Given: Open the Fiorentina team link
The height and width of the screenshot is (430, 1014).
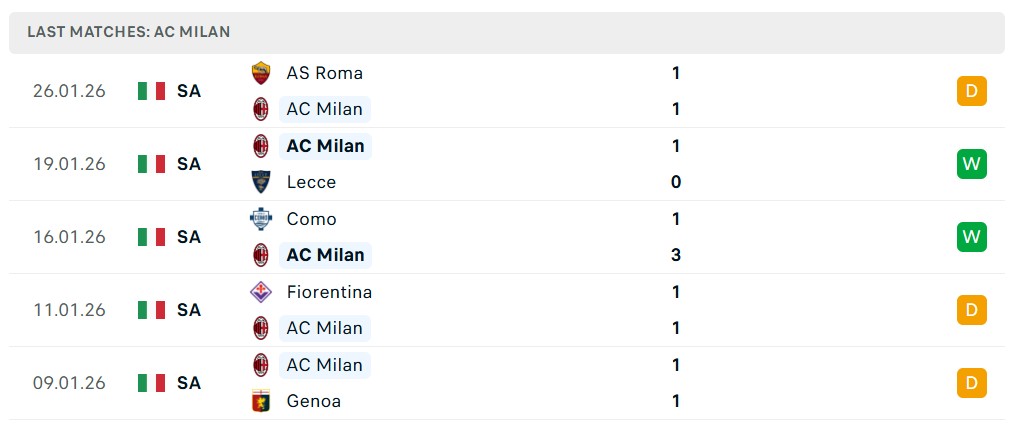Looking at the screenshot, I should [329, 292].
